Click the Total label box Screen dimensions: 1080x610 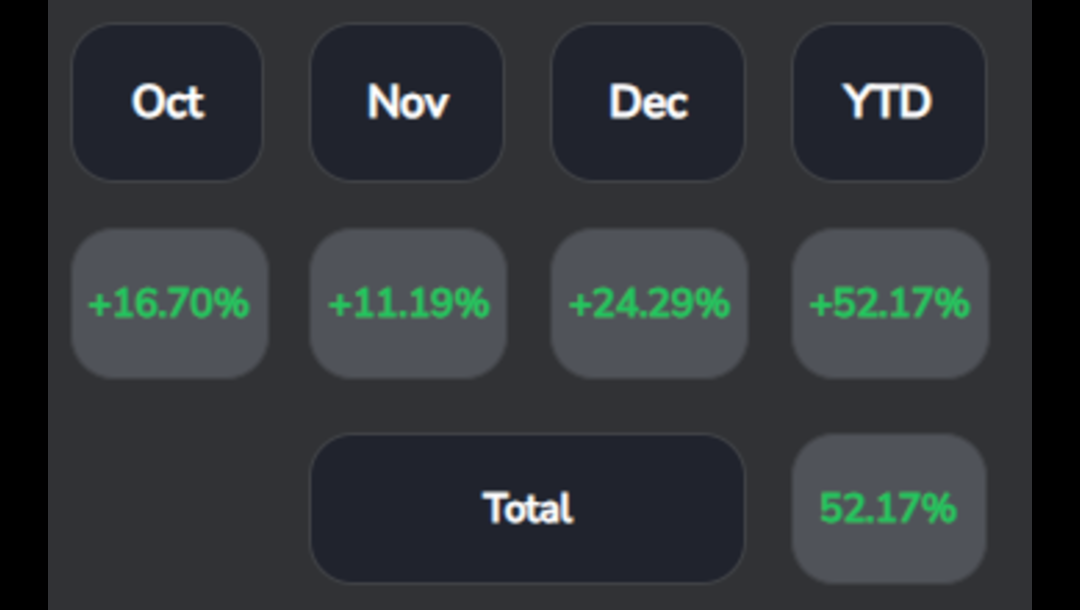528,508
